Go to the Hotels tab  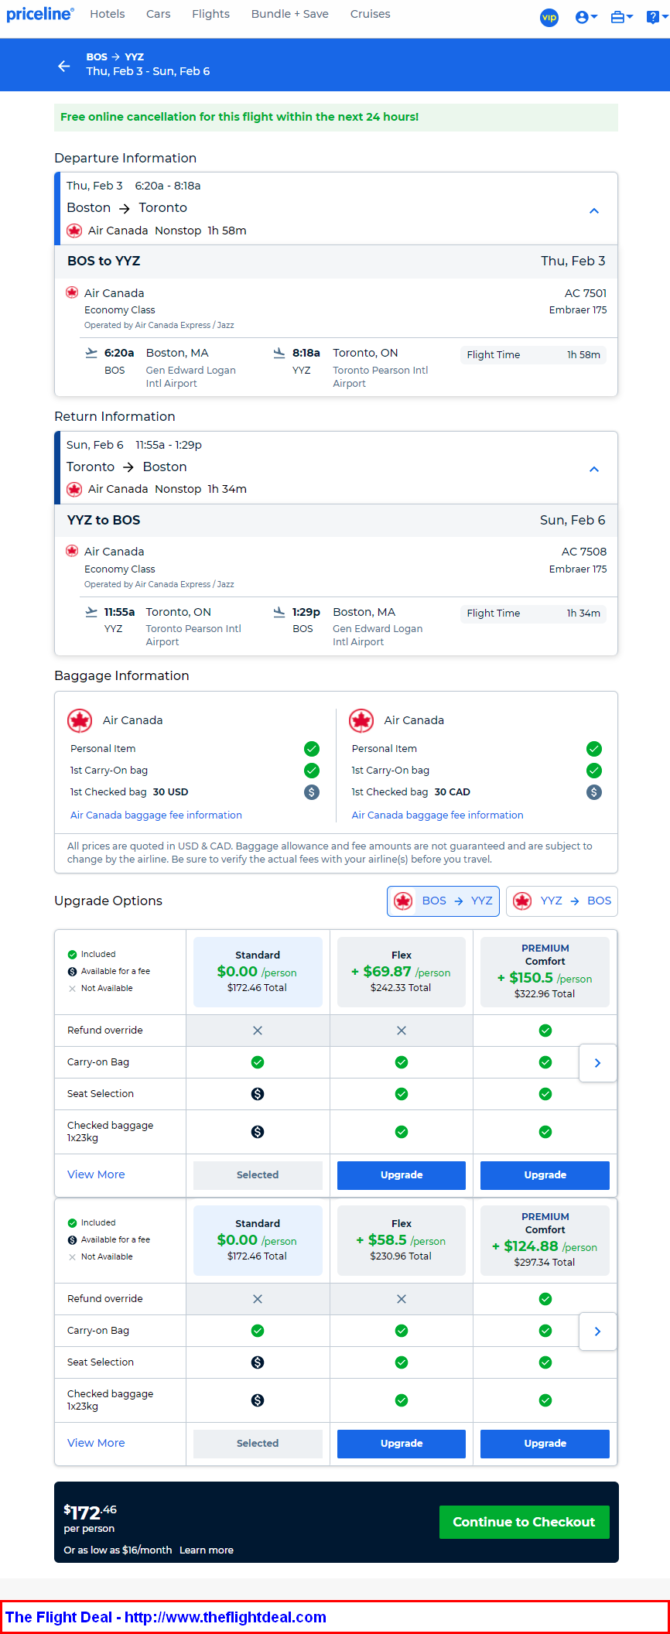pyautogui.click(x=107, y=14)
